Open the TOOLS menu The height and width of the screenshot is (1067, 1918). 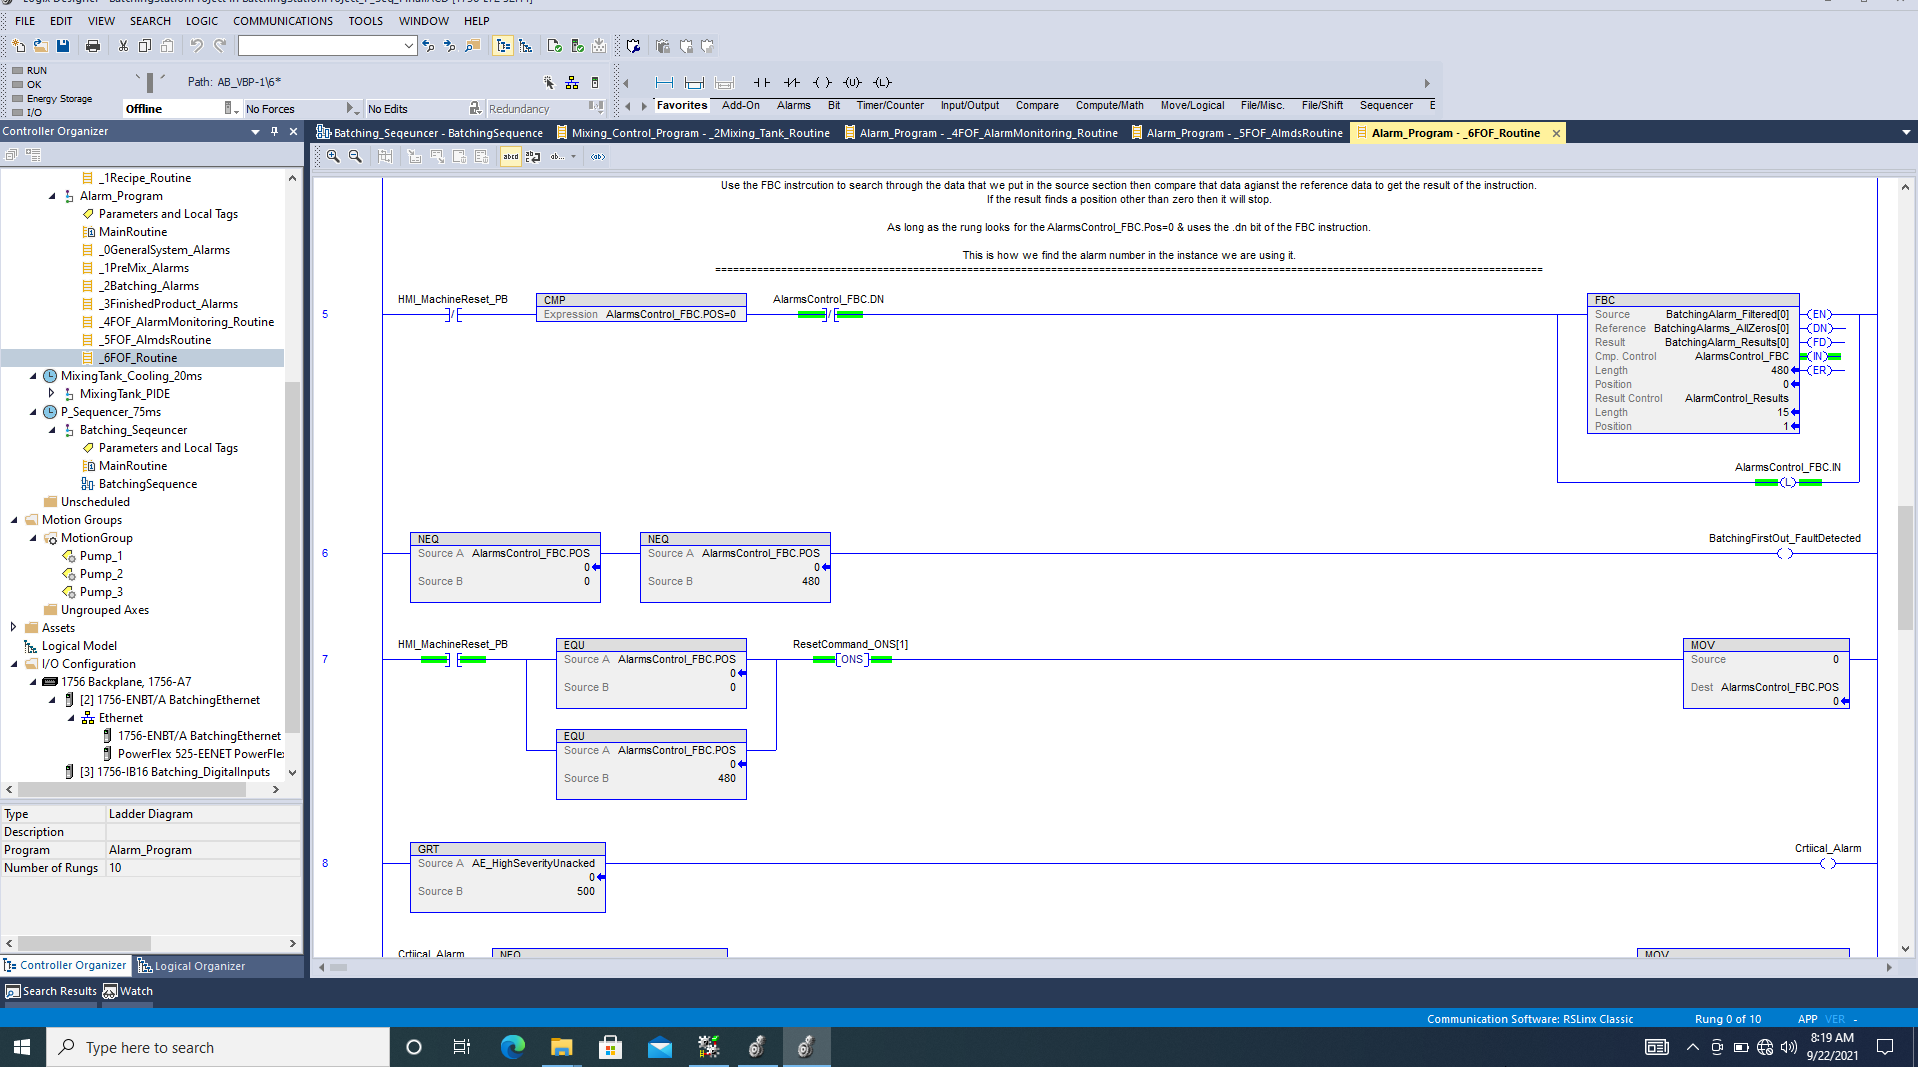[366, 20]
